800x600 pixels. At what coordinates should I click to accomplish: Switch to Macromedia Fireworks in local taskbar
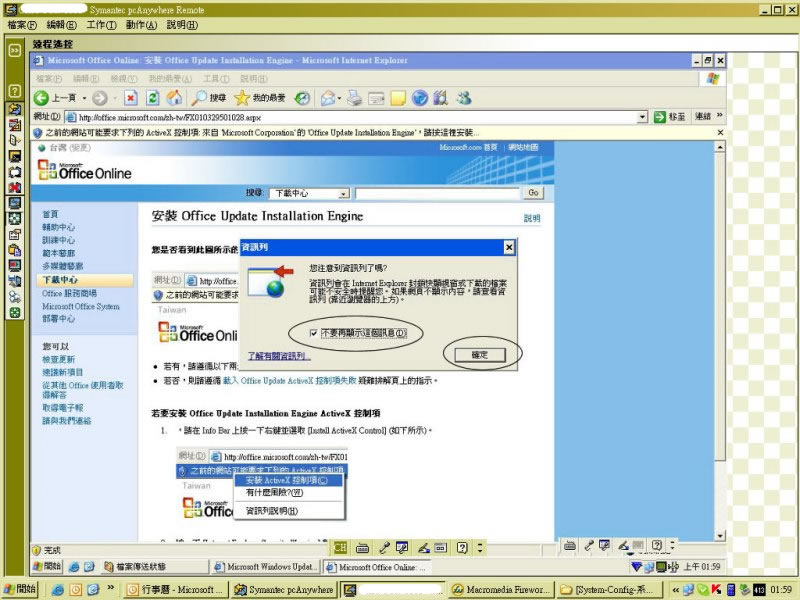point(501,590)
